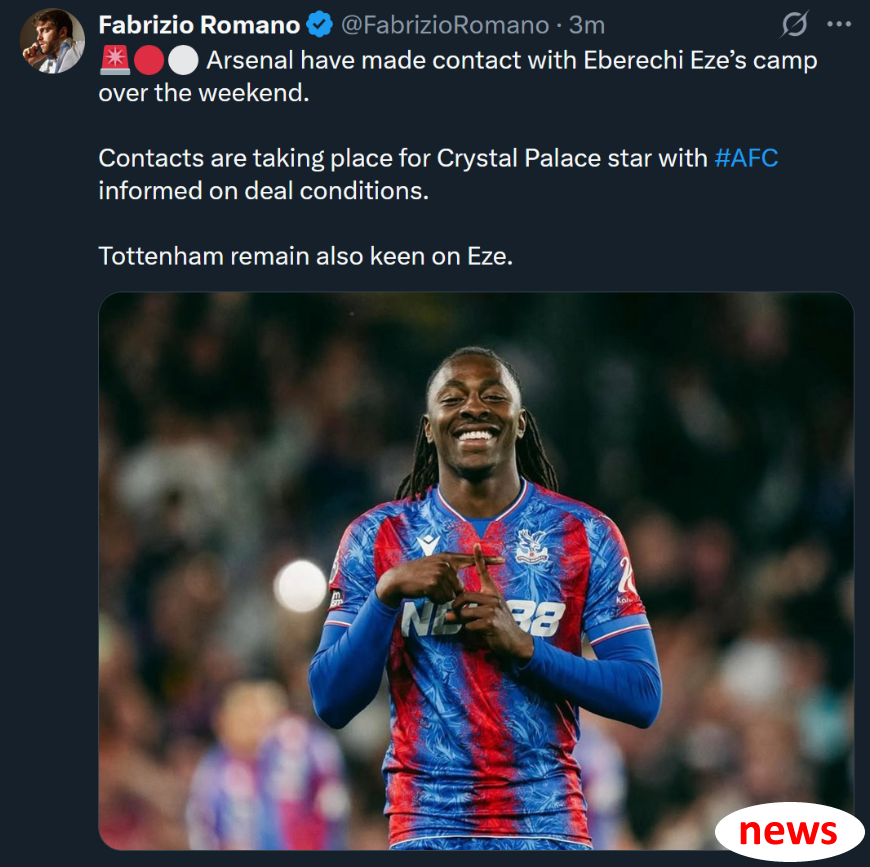Click the red "news" oval badge

[x=789, y=831]
